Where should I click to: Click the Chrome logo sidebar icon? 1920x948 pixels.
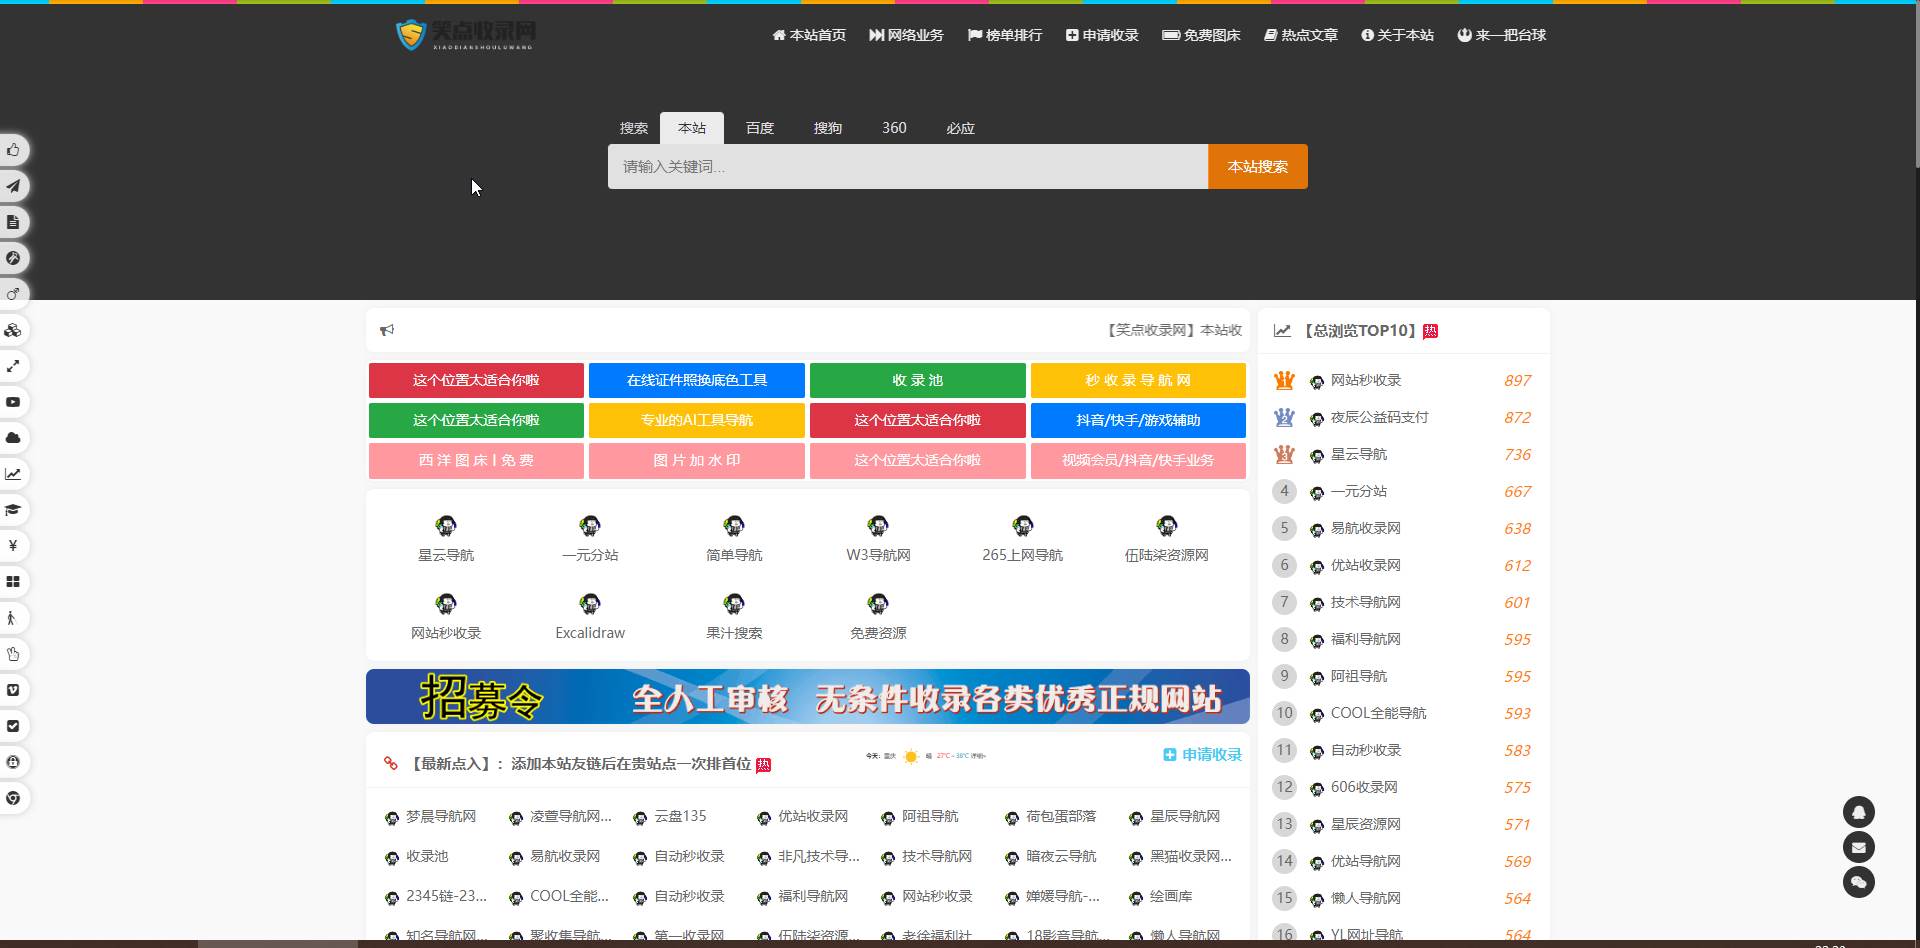pyautogui.click(x=13, y=798)
